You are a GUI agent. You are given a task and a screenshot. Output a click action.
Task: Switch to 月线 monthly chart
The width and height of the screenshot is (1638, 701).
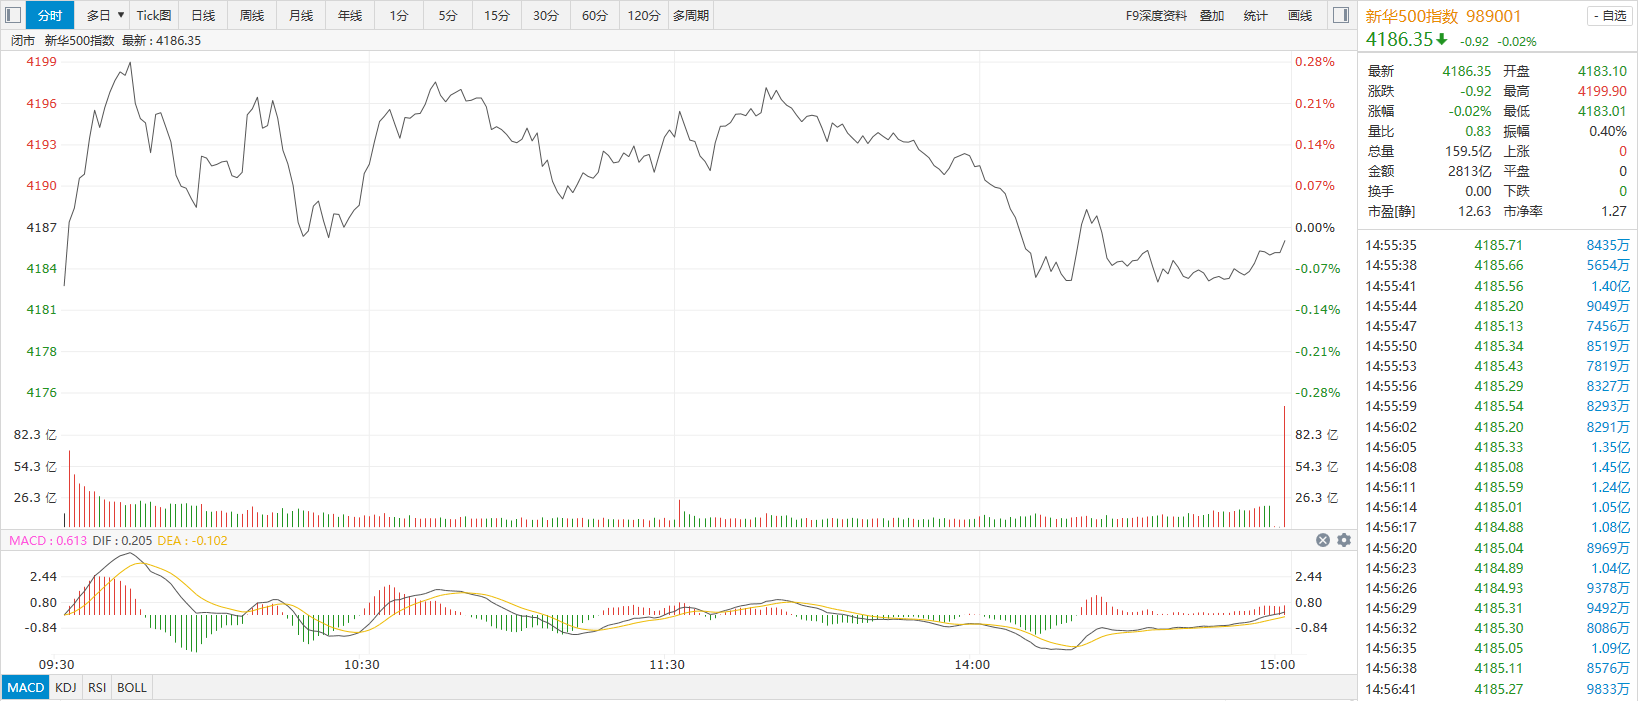point(301,15)
